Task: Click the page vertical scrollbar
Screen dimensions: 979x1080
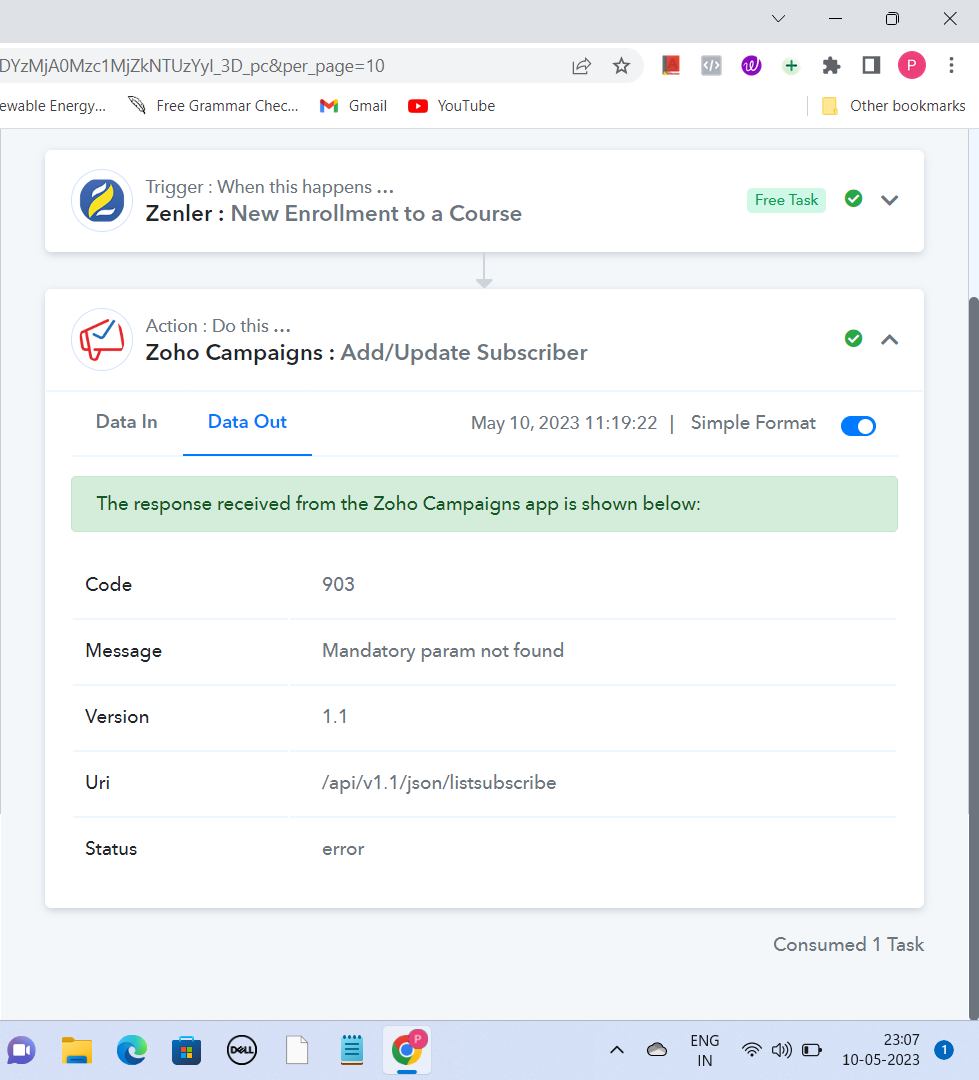Action: coord(973,658)
